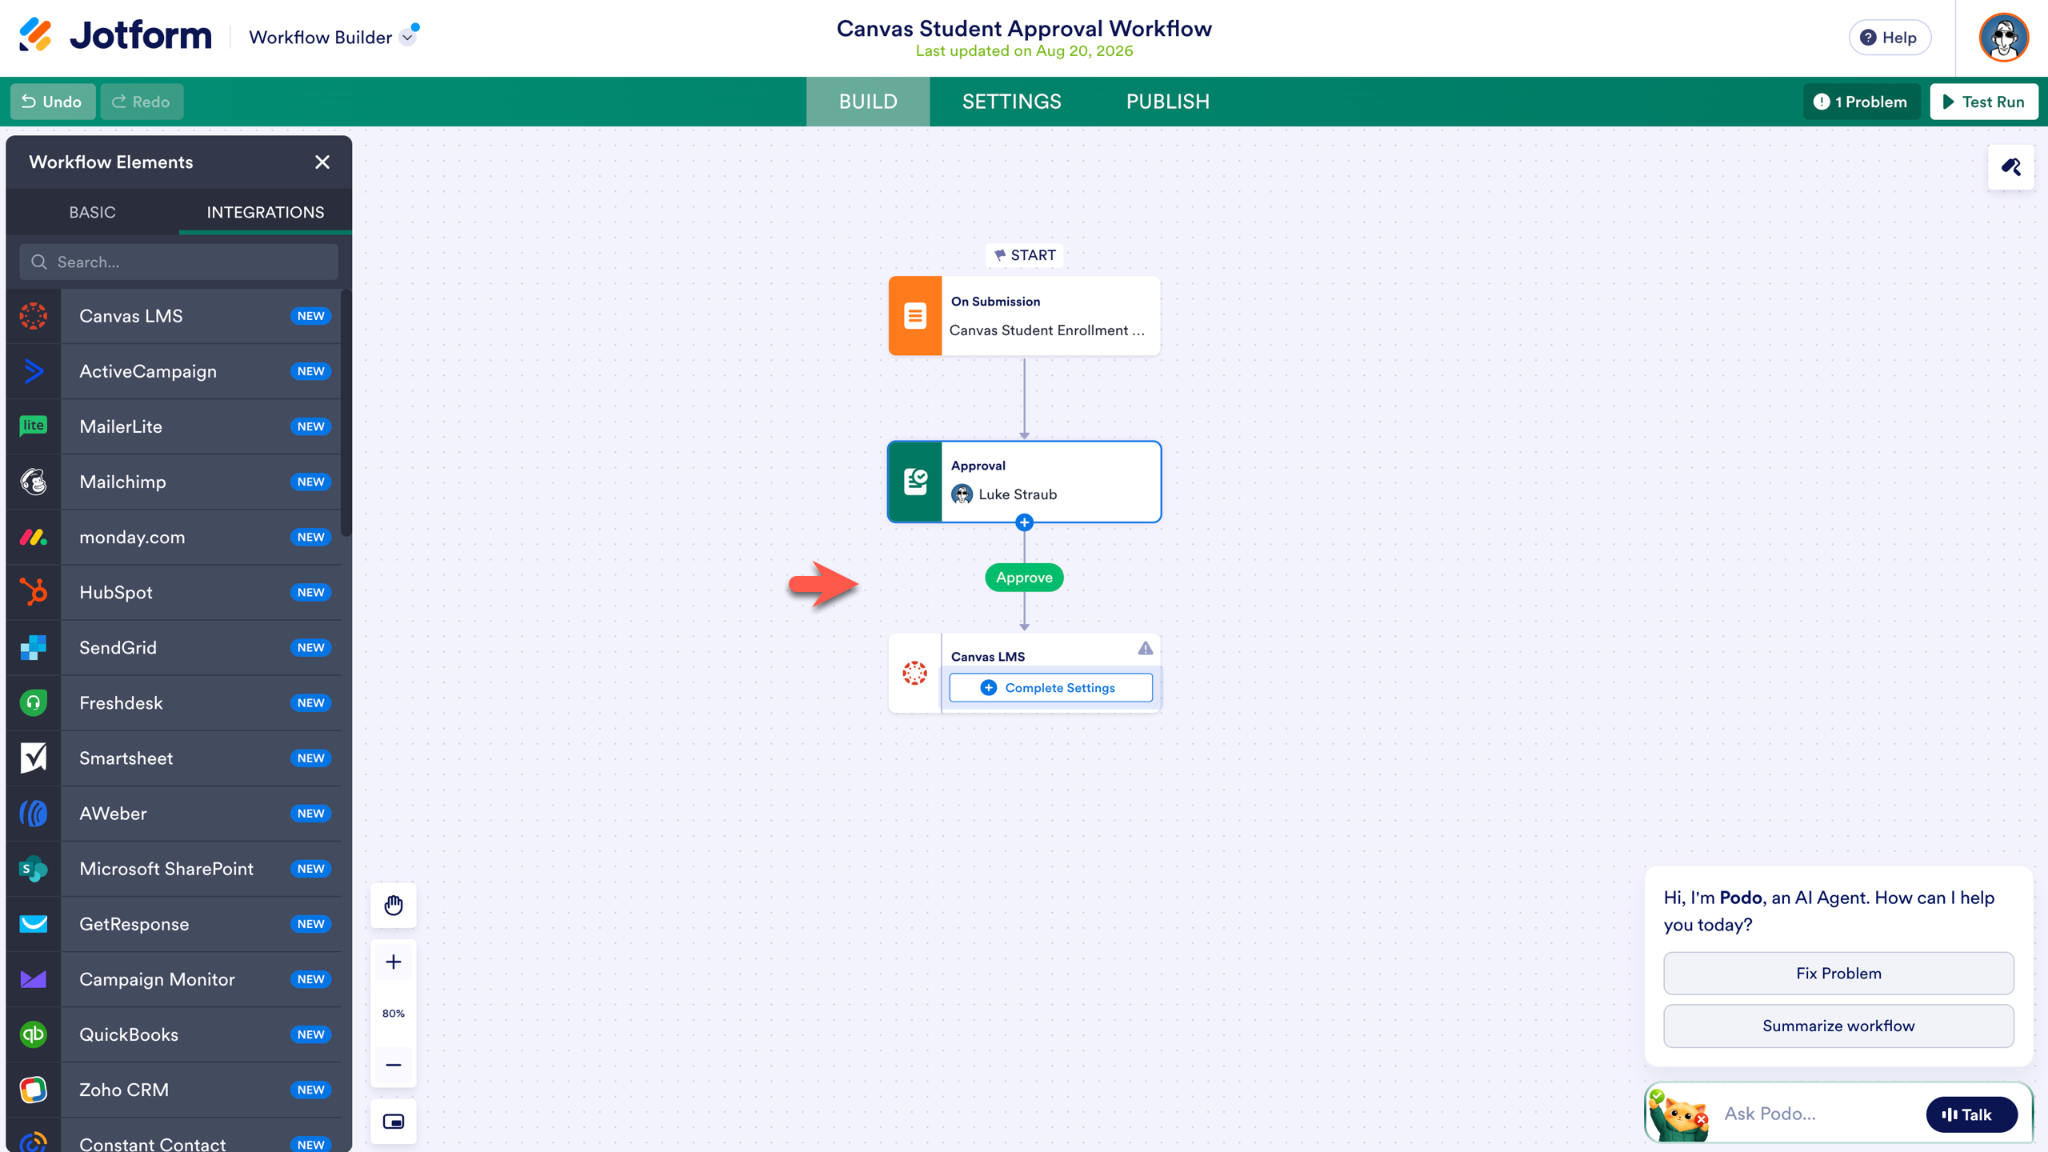Image resolution: width=2048 pixels, height=1152 pixels.
Task: Click the Canvas LMS node icon on canvas
Action: click(x=915, y=673)
